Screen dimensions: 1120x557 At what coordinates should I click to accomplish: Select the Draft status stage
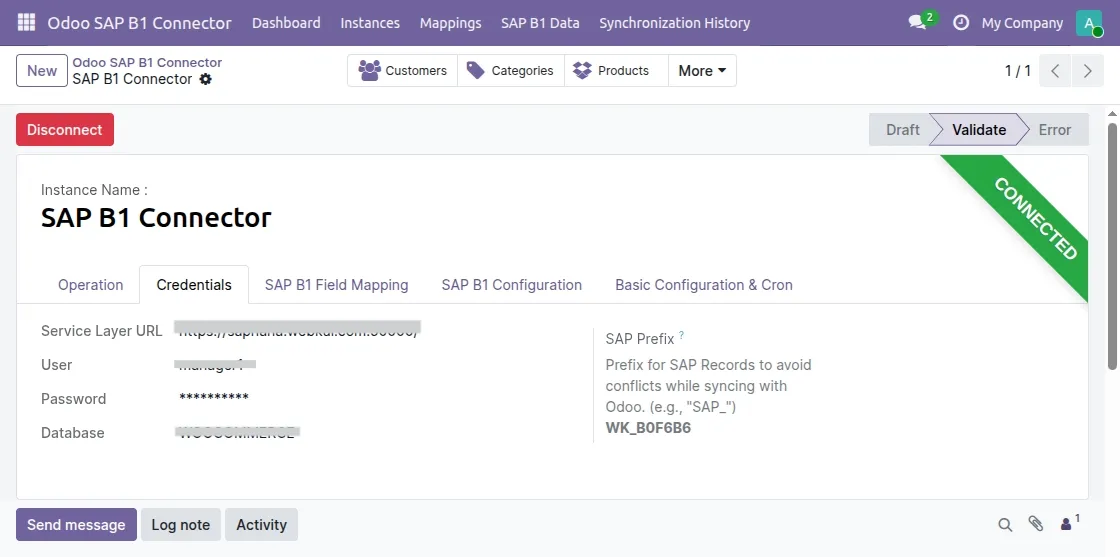coord(902,130)
